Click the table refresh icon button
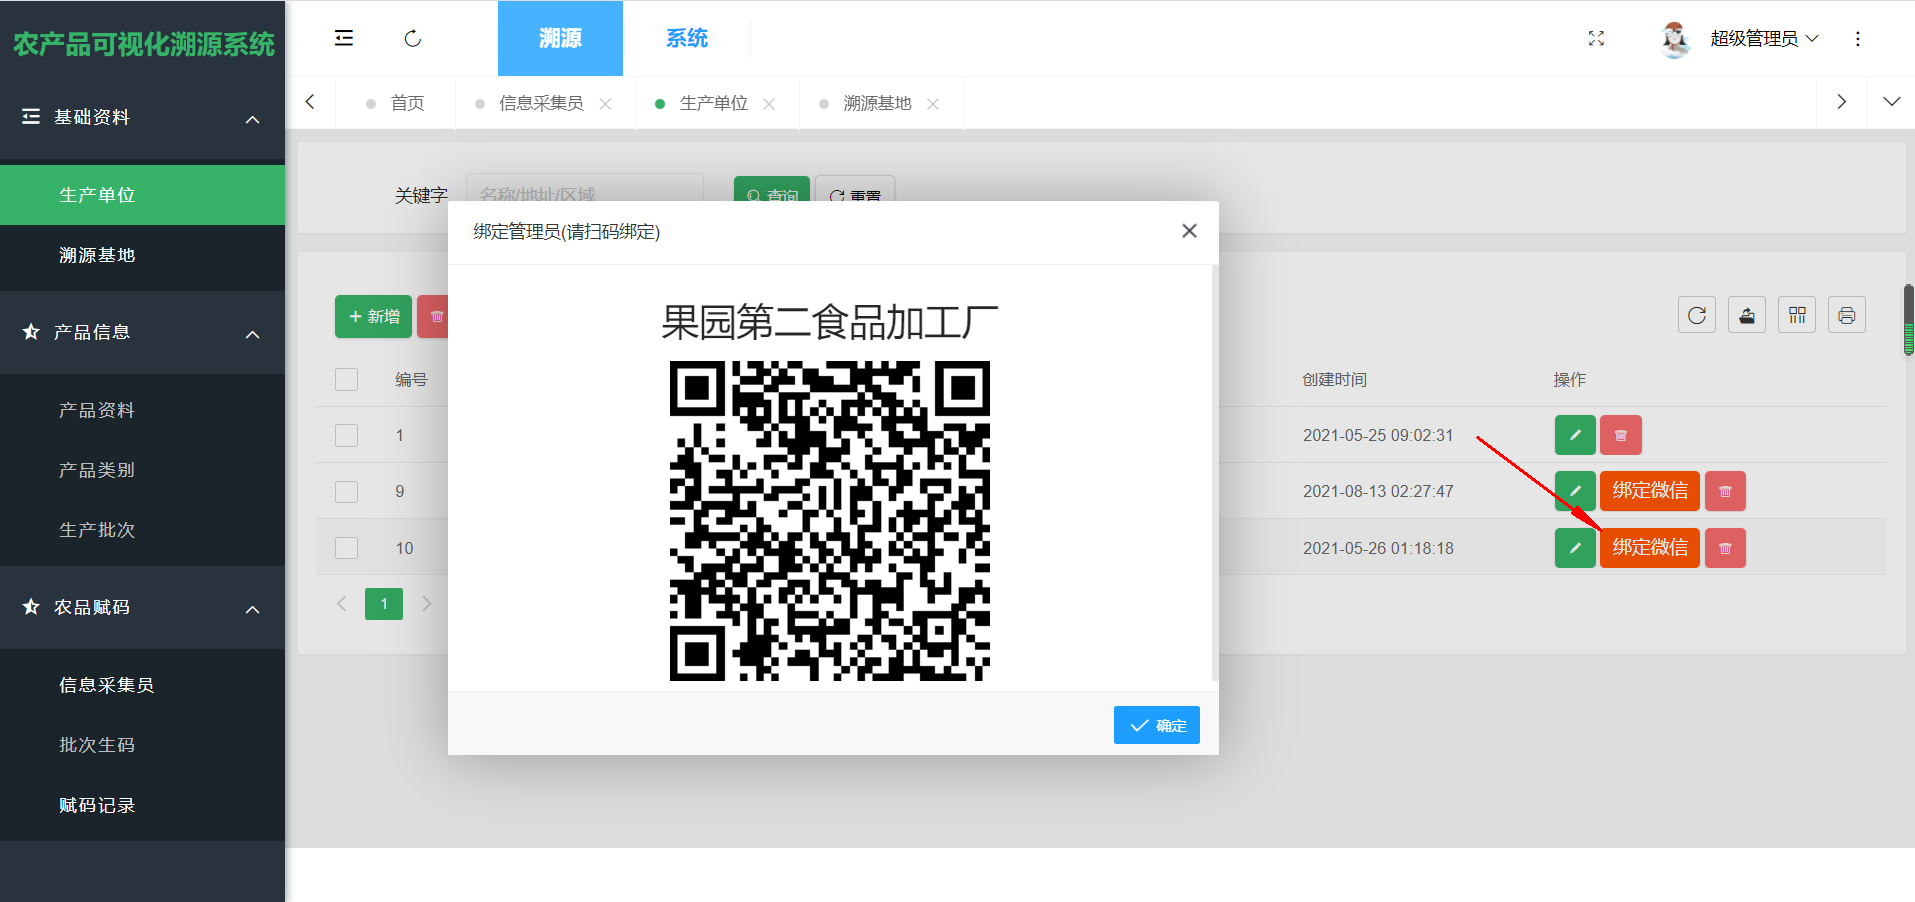 point(1697,315)
